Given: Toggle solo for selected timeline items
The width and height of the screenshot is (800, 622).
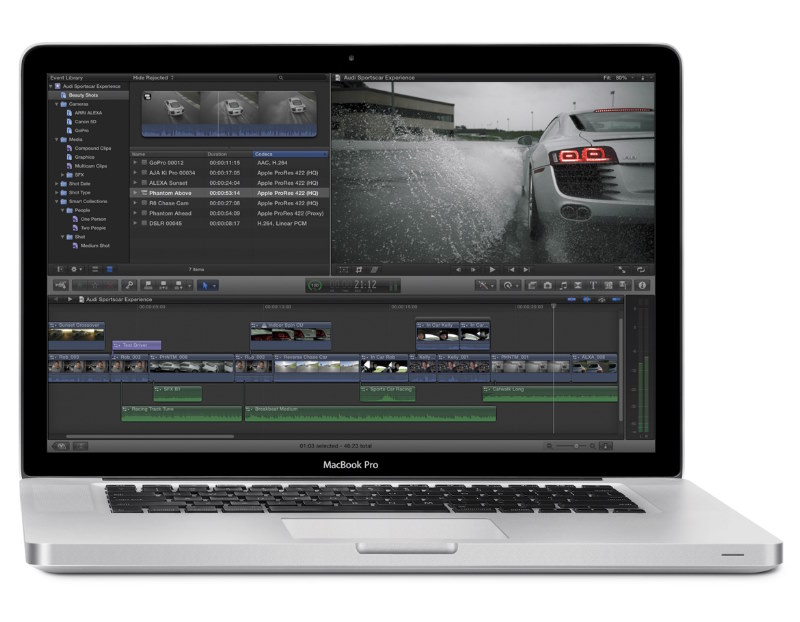Looking at the screenshot, I should 602,300.
